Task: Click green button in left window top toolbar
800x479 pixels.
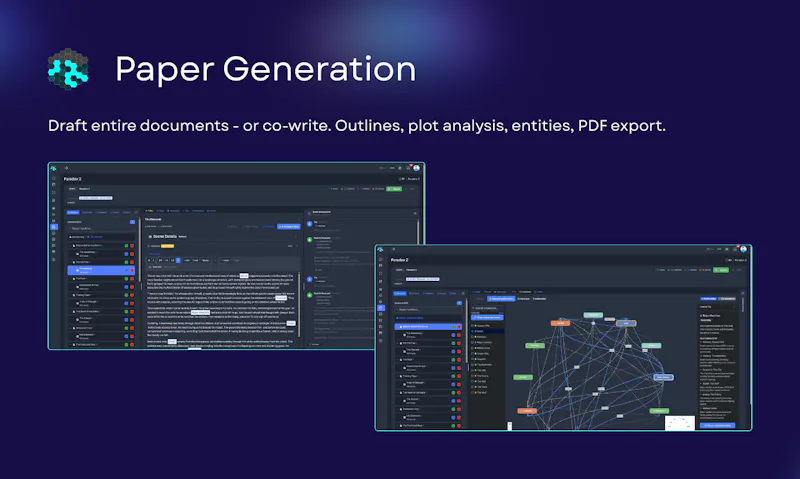Action: [394, 189]
